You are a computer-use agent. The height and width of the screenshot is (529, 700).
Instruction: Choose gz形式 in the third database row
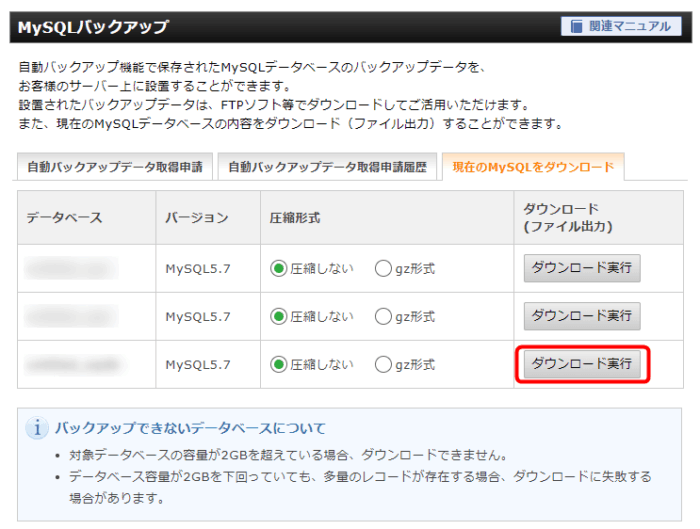pyautogui.click(x=383, y=365)
